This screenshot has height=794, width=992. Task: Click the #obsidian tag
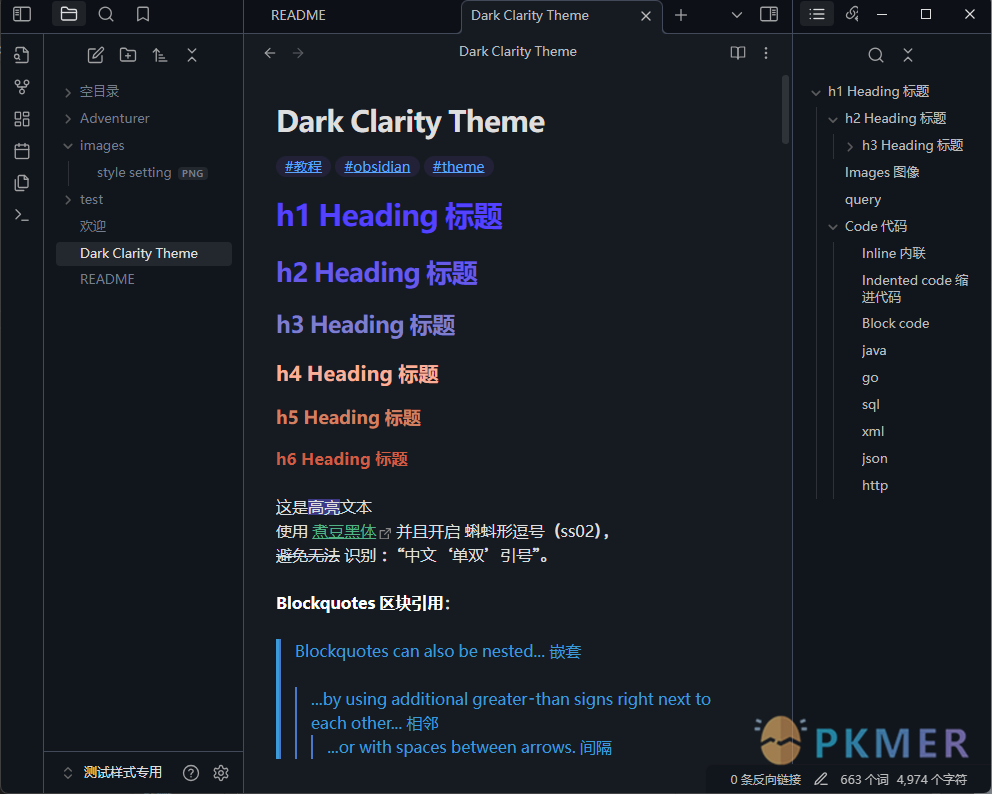point(377,166)
